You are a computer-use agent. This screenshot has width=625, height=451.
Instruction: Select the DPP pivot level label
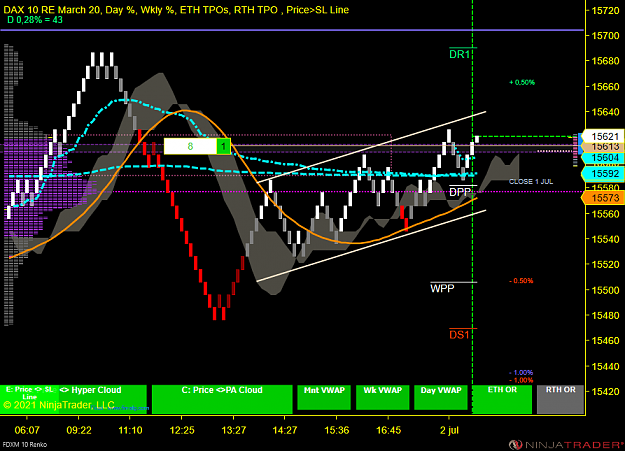coord(460,192)
